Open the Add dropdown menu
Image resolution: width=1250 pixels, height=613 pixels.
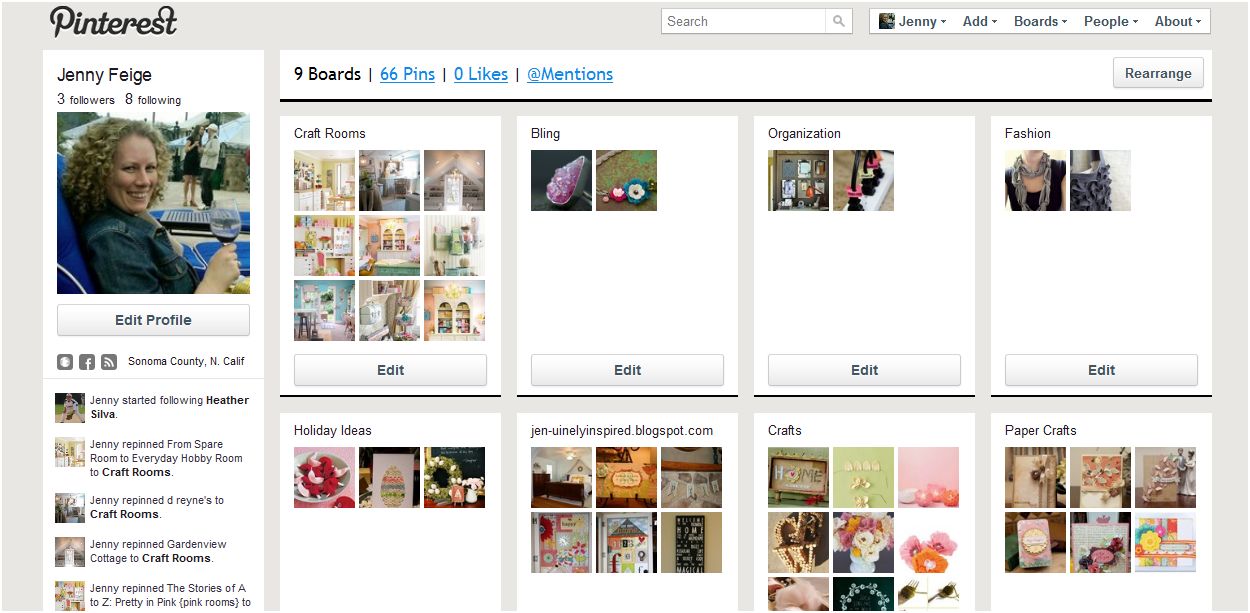click(979, 21)
